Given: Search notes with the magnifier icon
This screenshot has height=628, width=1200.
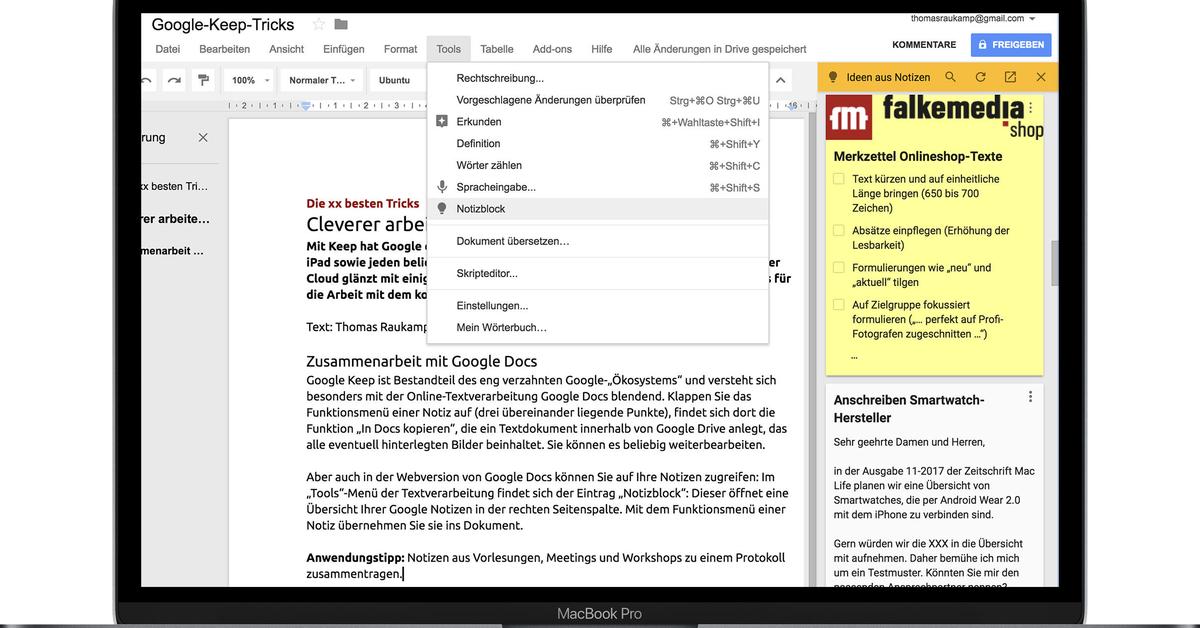Looking at the screenshot, I should [950, 77].
